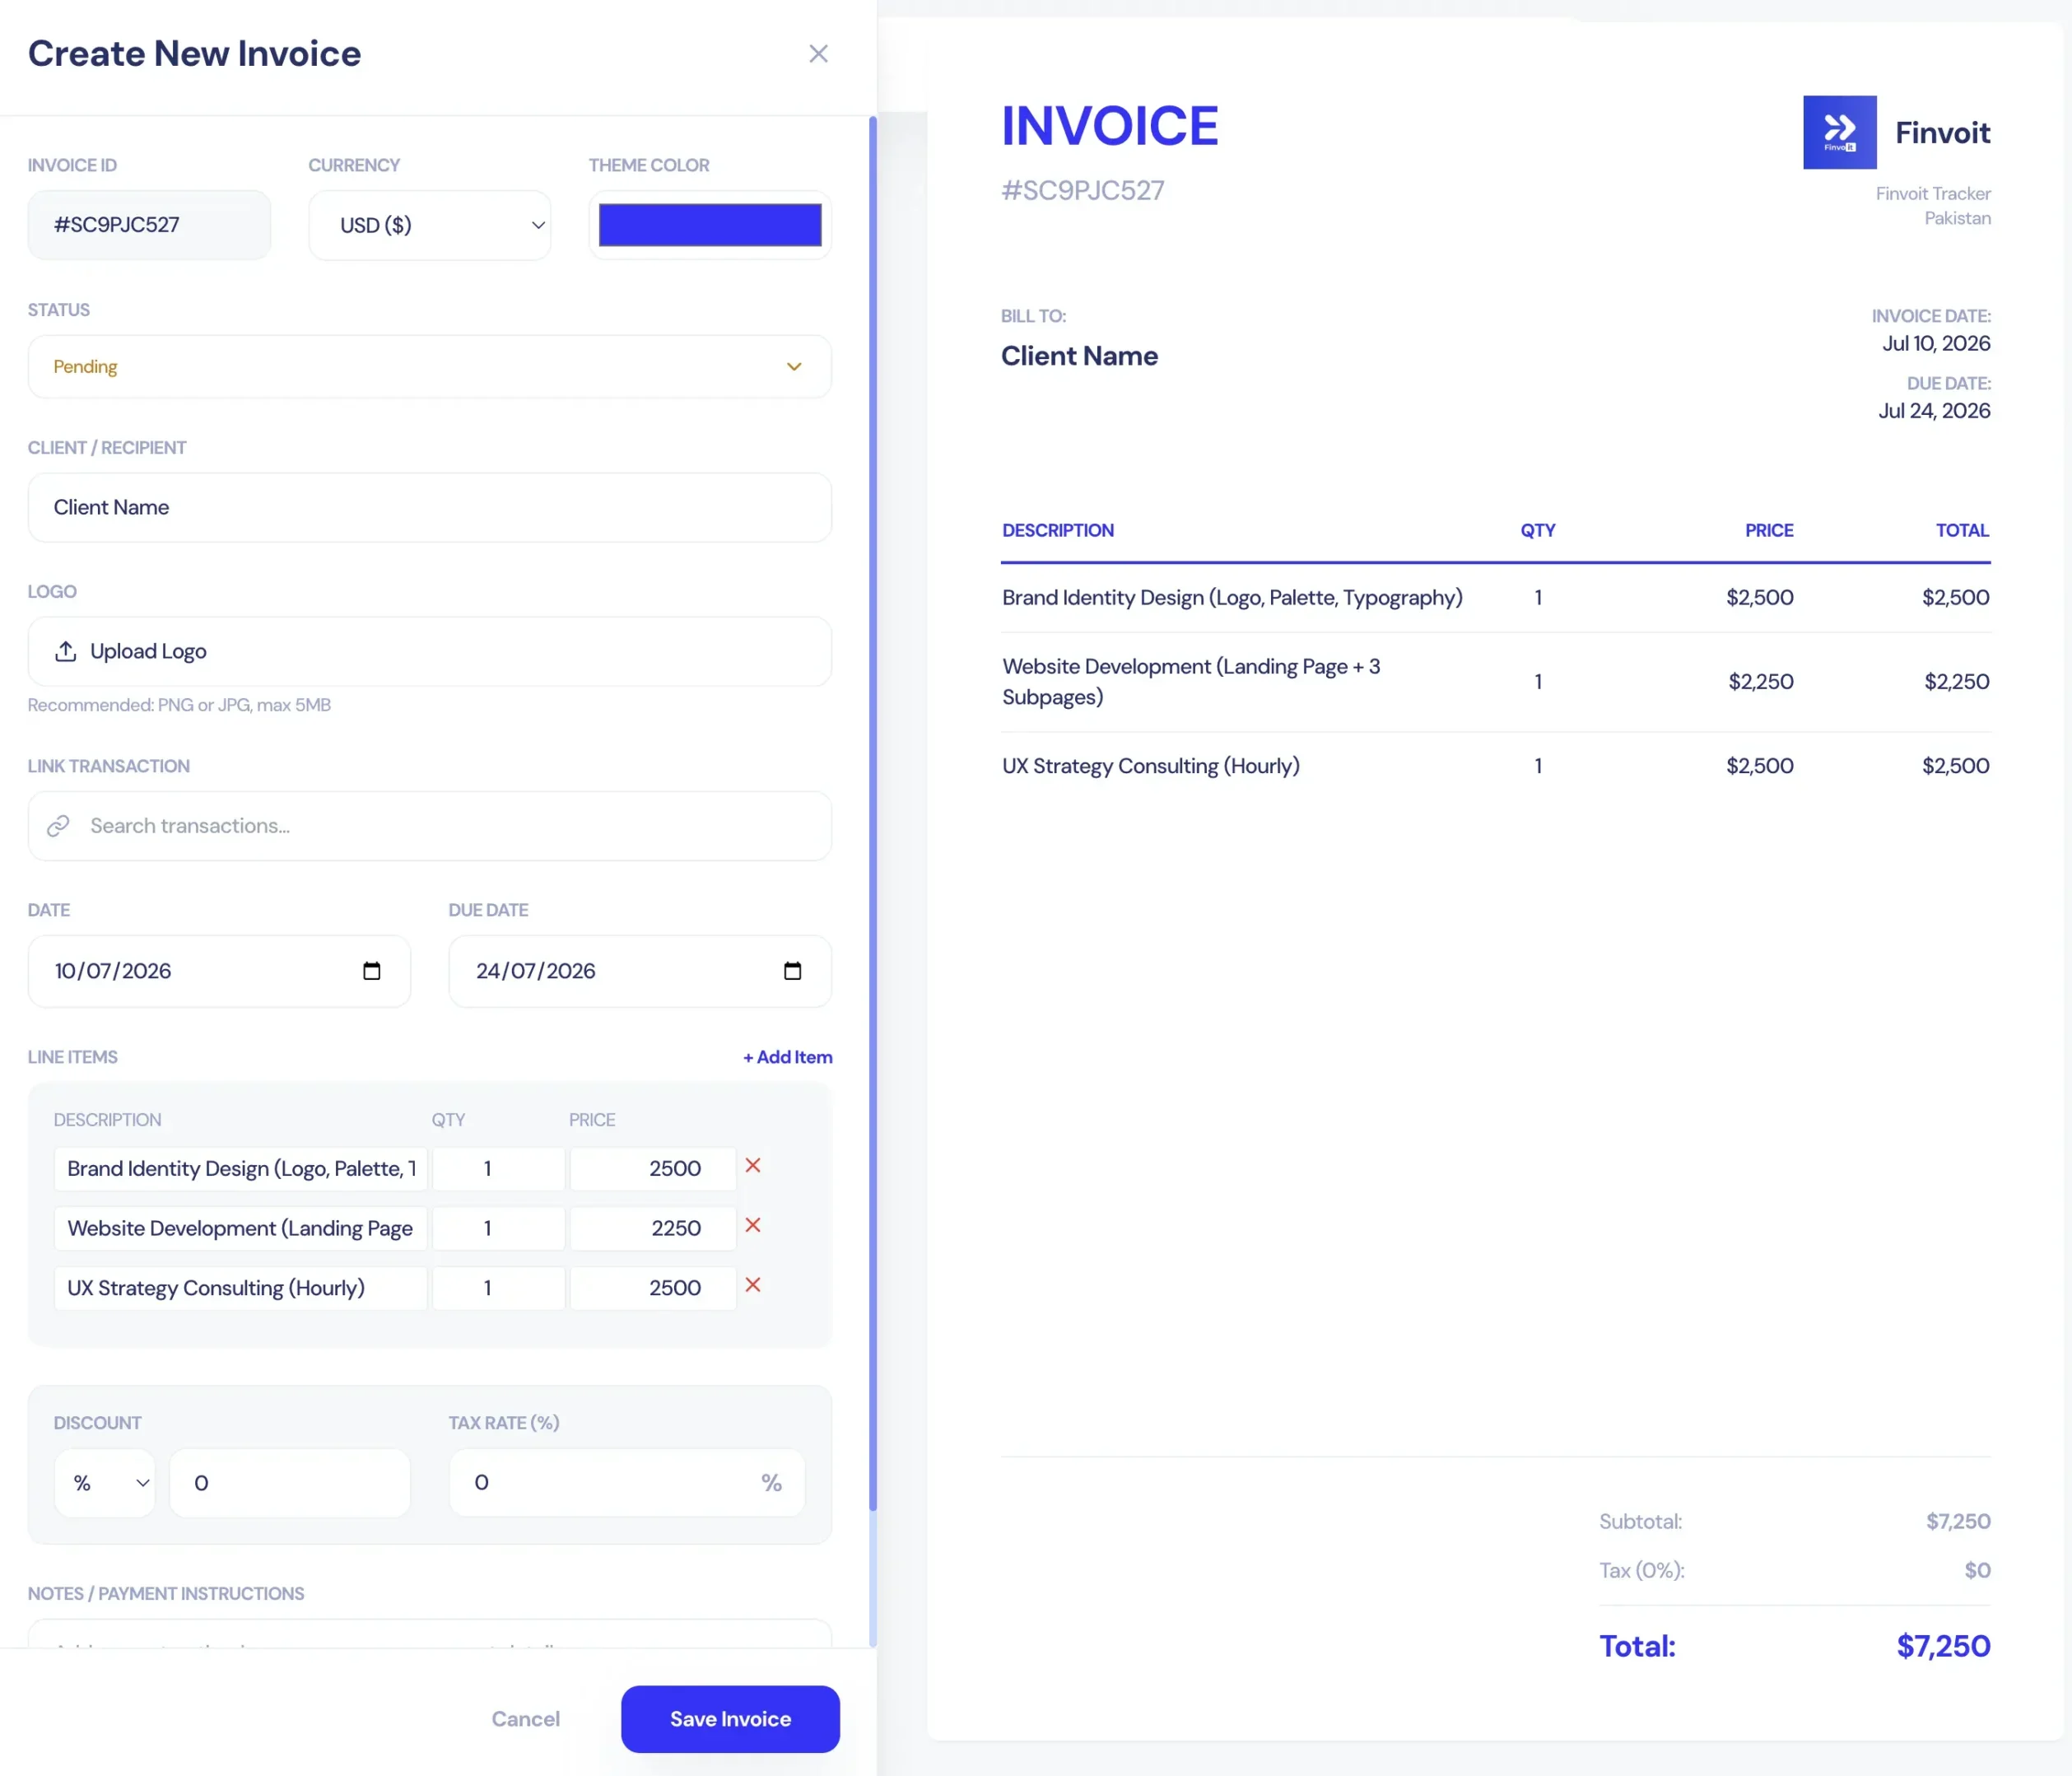
Task: Click the Invoice ID field
Action: [149, 225]
